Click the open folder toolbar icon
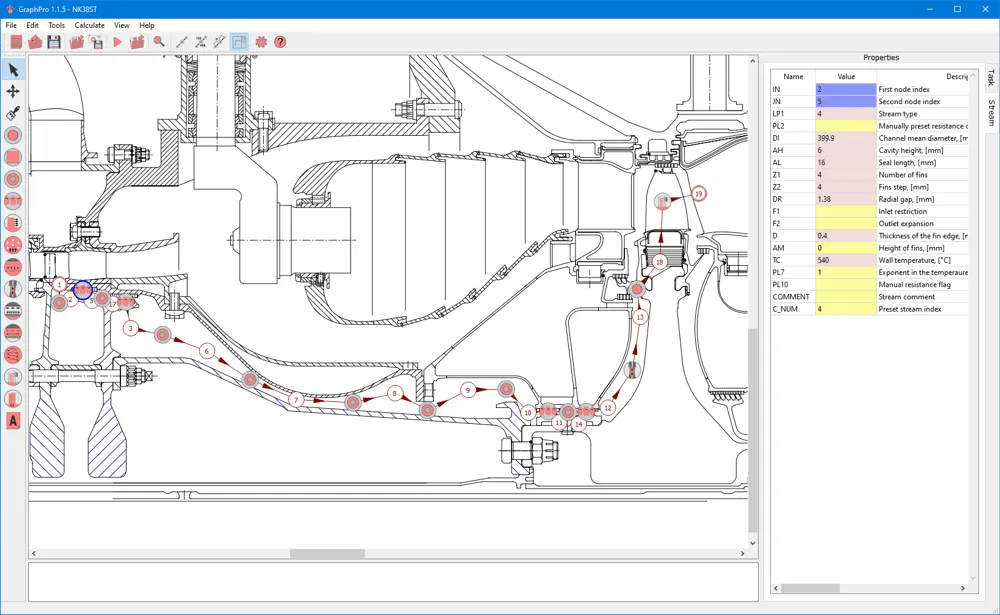This screenshot has width=1000, height=615. [35, 42]
